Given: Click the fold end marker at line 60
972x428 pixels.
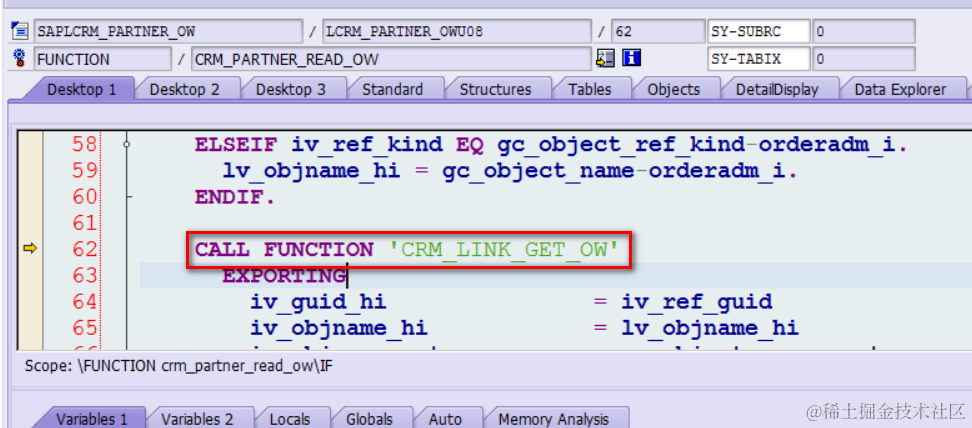Looking at the screenshot, I should 128,197.
